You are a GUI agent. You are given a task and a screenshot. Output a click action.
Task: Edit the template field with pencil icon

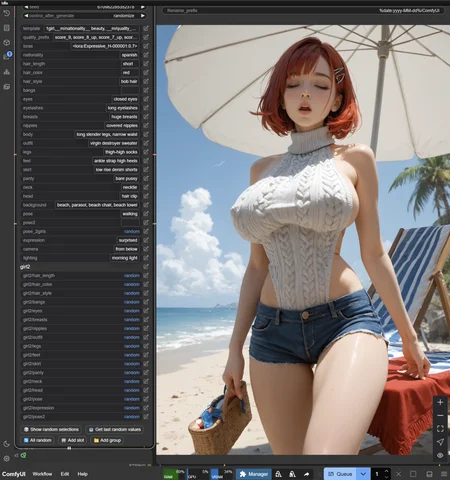[x=146, y=29]
